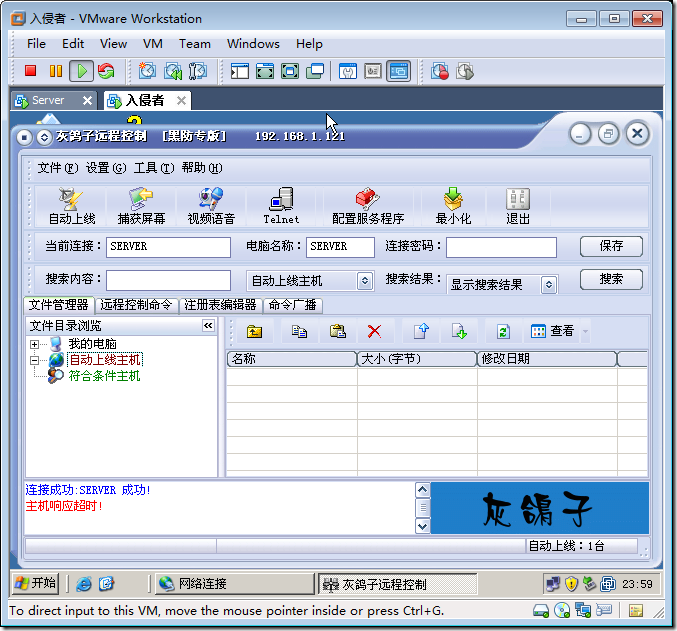Viewport: 677px width, 631px height.
Task: Open 视频语音 video voice tool
Action: (211, 206)
